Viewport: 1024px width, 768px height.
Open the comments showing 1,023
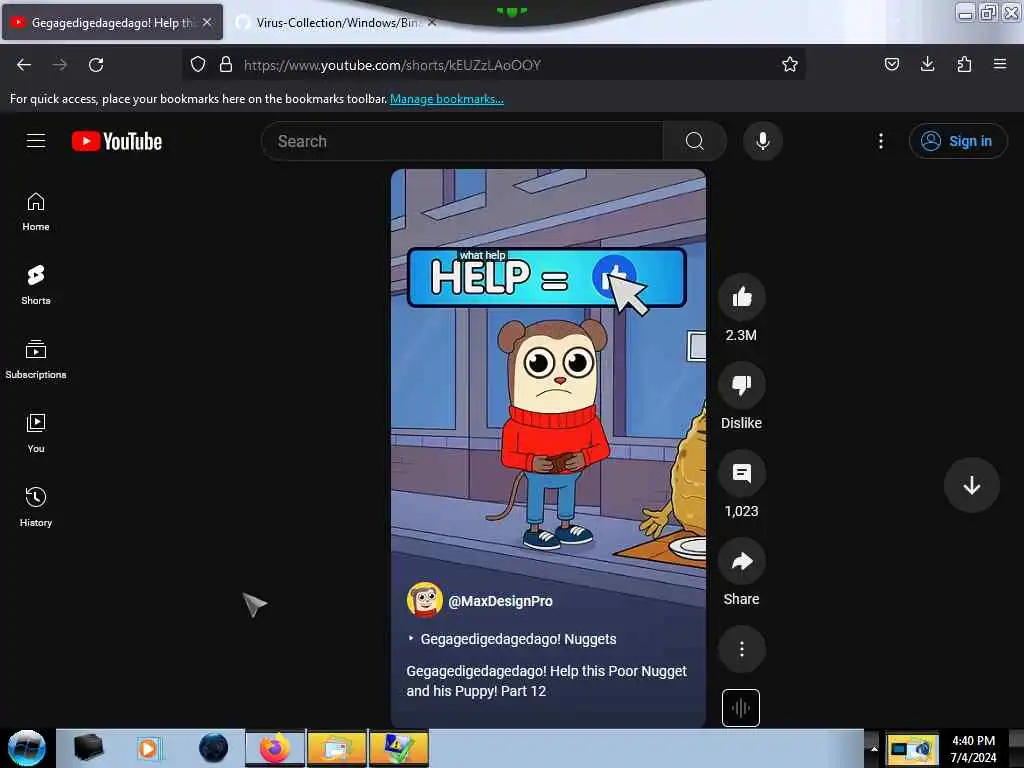coord(741,473)
